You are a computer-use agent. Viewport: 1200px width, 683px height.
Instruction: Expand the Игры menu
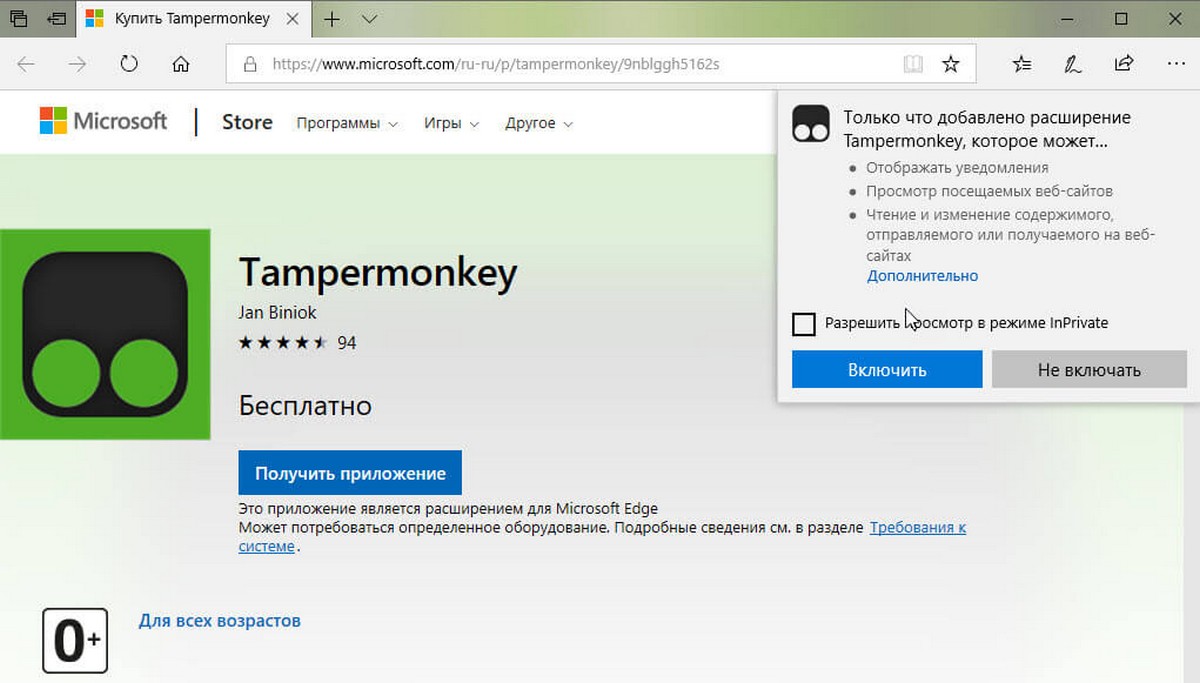(451, 124)
